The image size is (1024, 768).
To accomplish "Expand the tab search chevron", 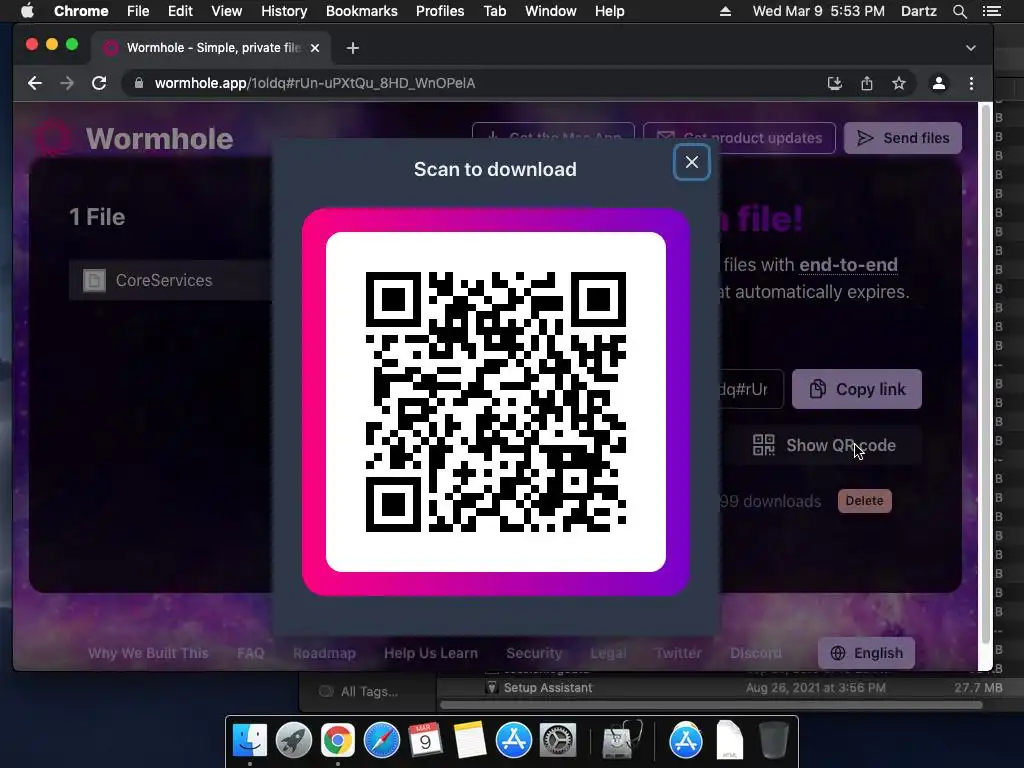I will pos(970,48).
